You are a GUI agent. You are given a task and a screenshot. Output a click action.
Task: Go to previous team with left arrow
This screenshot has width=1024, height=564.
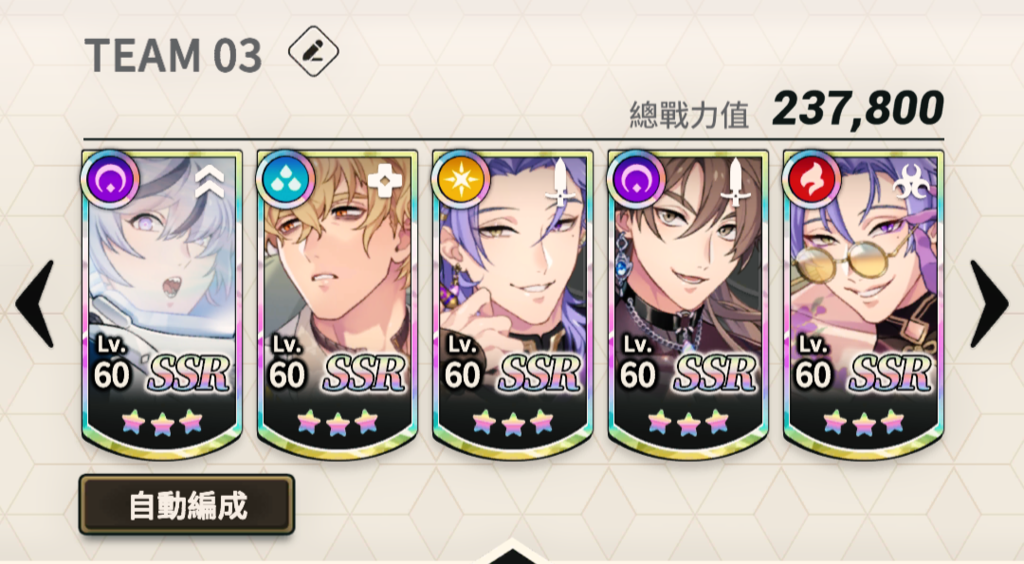tap(35, 304)
